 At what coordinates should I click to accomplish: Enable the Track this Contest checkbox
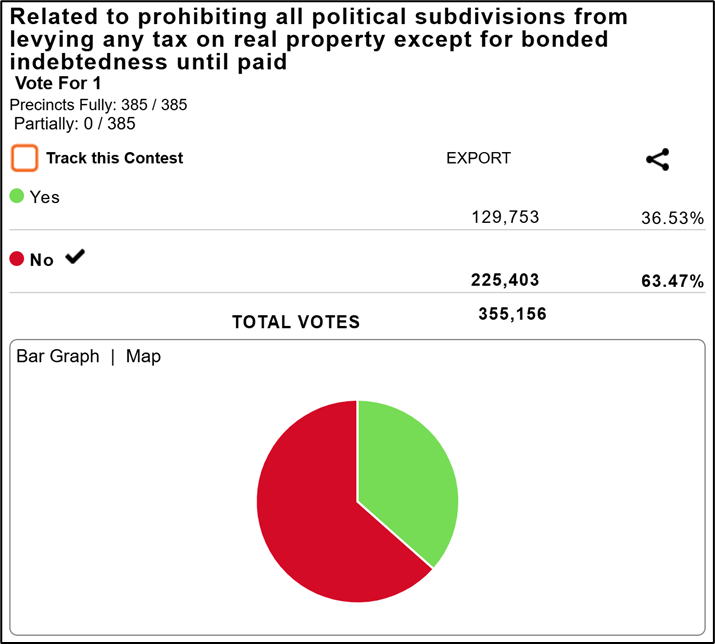click(25, 158)
